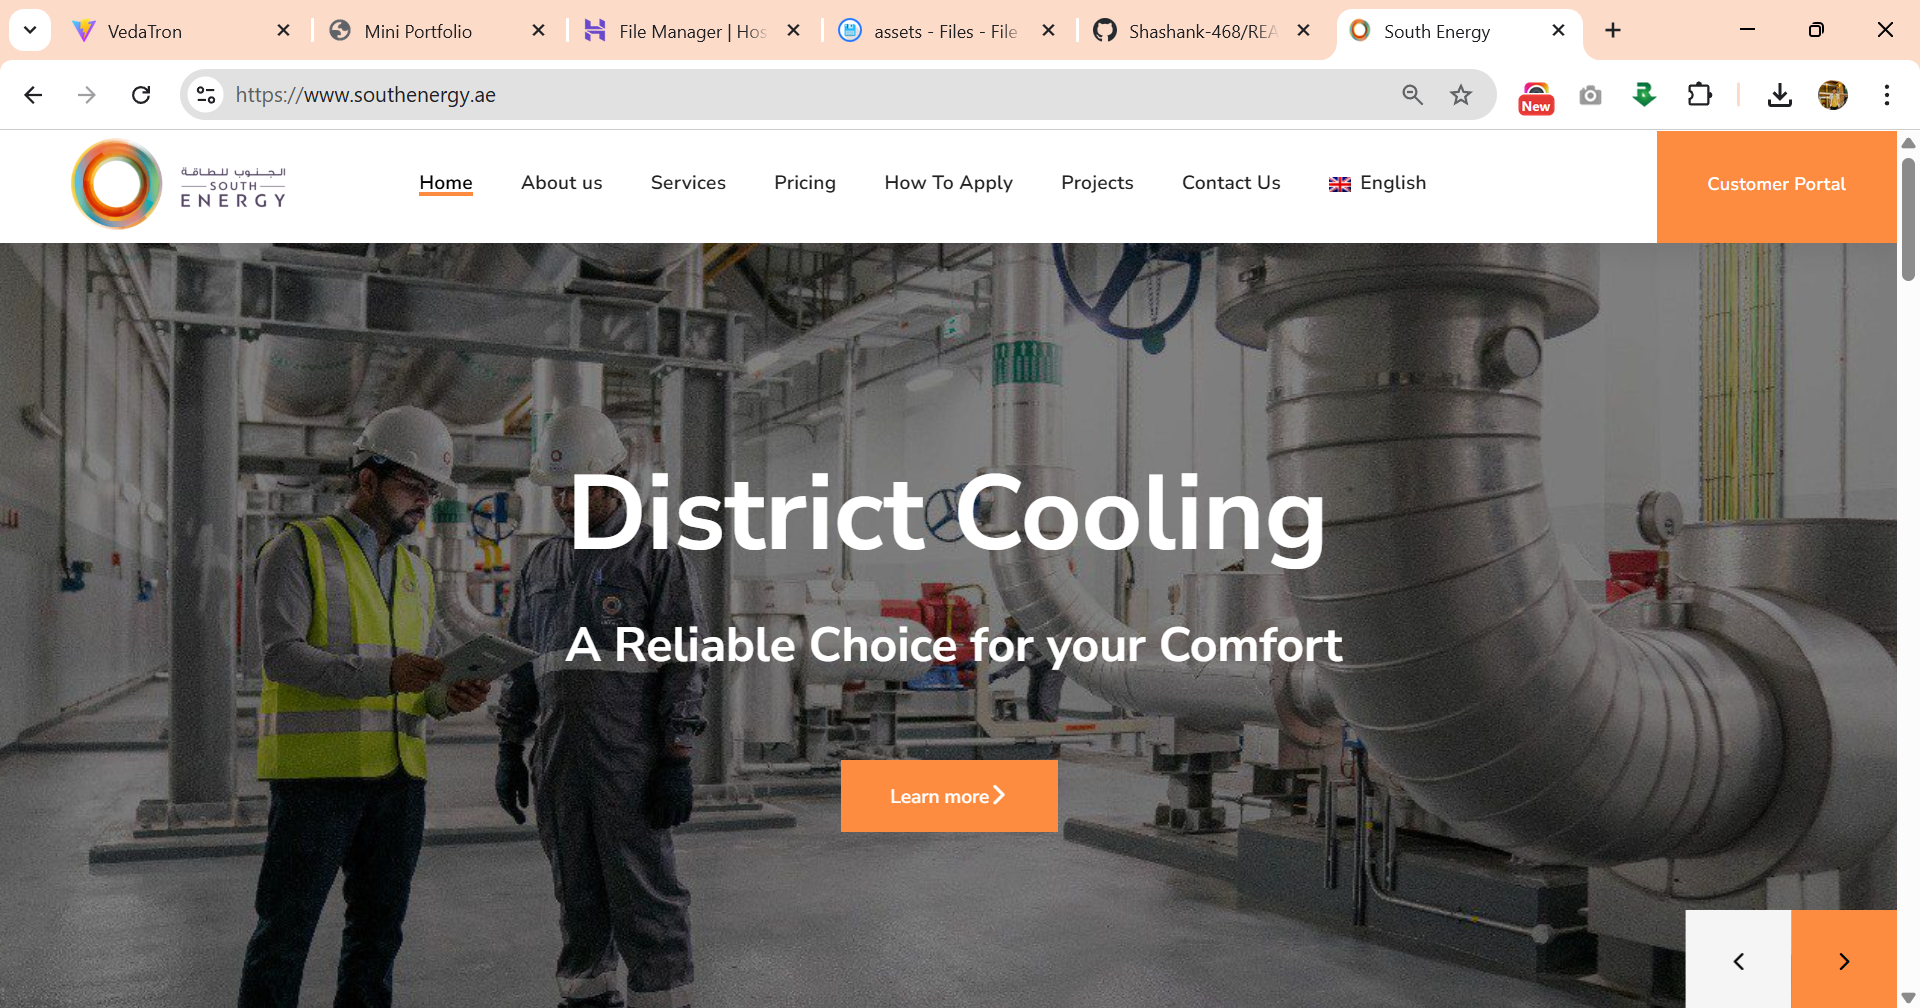Viewport: 1920px width, 1008px height.
Task: Open the English language selector
Action: tap(1377, 183)
